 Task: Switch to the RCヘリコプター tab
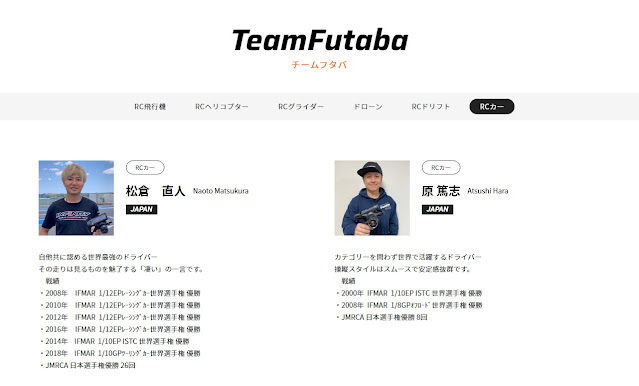click(x=222, y=107)
